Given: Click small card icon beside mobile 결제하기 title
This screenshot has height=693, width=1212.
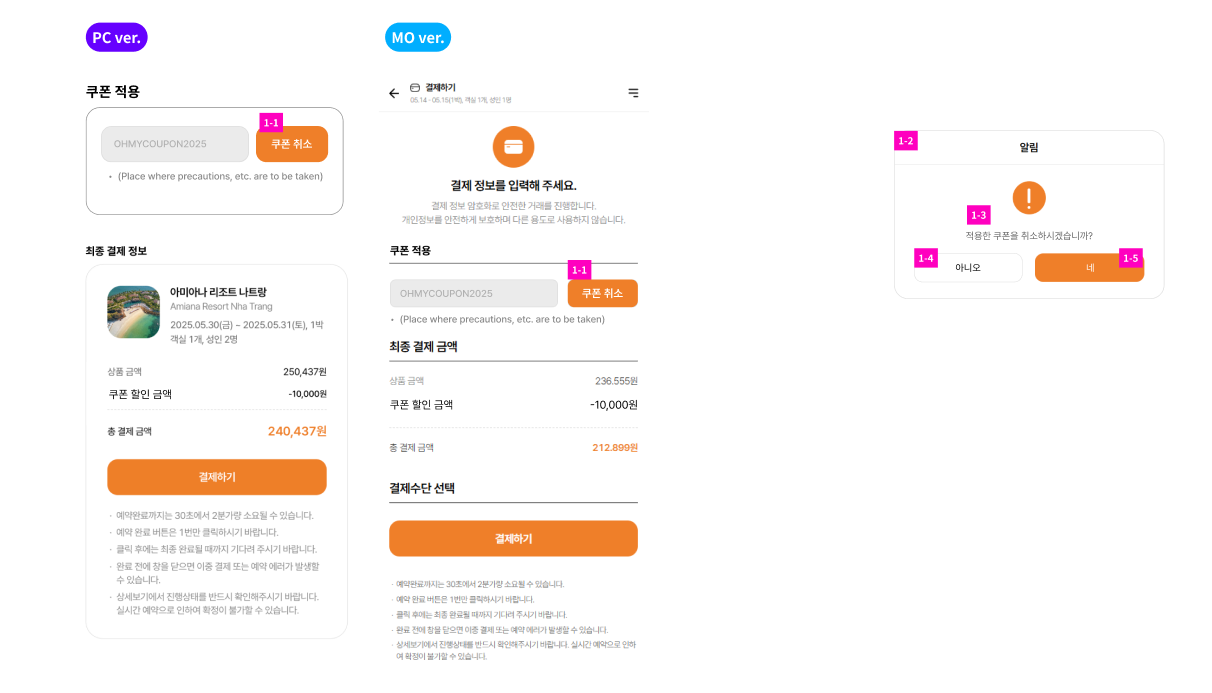Looking at the screenshot, I should (415, 87).
